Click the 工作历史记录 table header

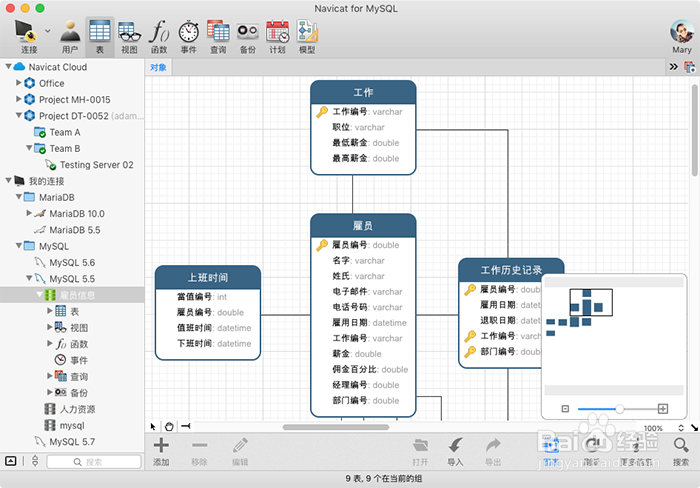(x=511, y=270)
